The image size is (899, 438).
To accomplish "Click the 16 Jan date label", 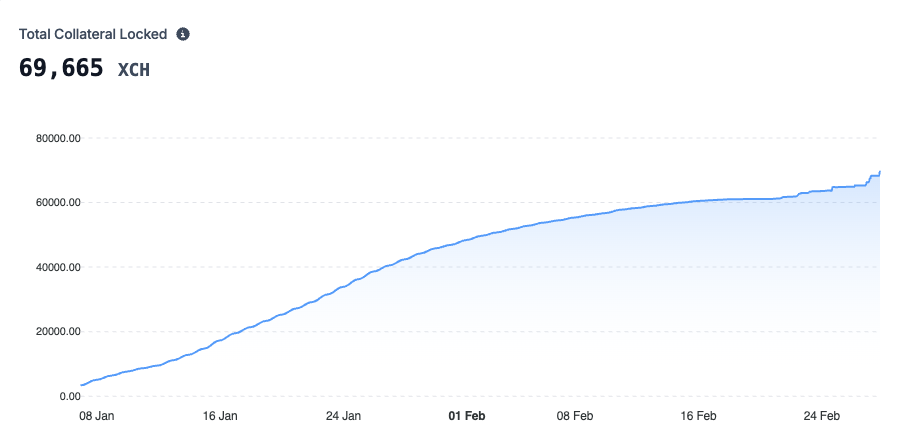I will [220, 416].
